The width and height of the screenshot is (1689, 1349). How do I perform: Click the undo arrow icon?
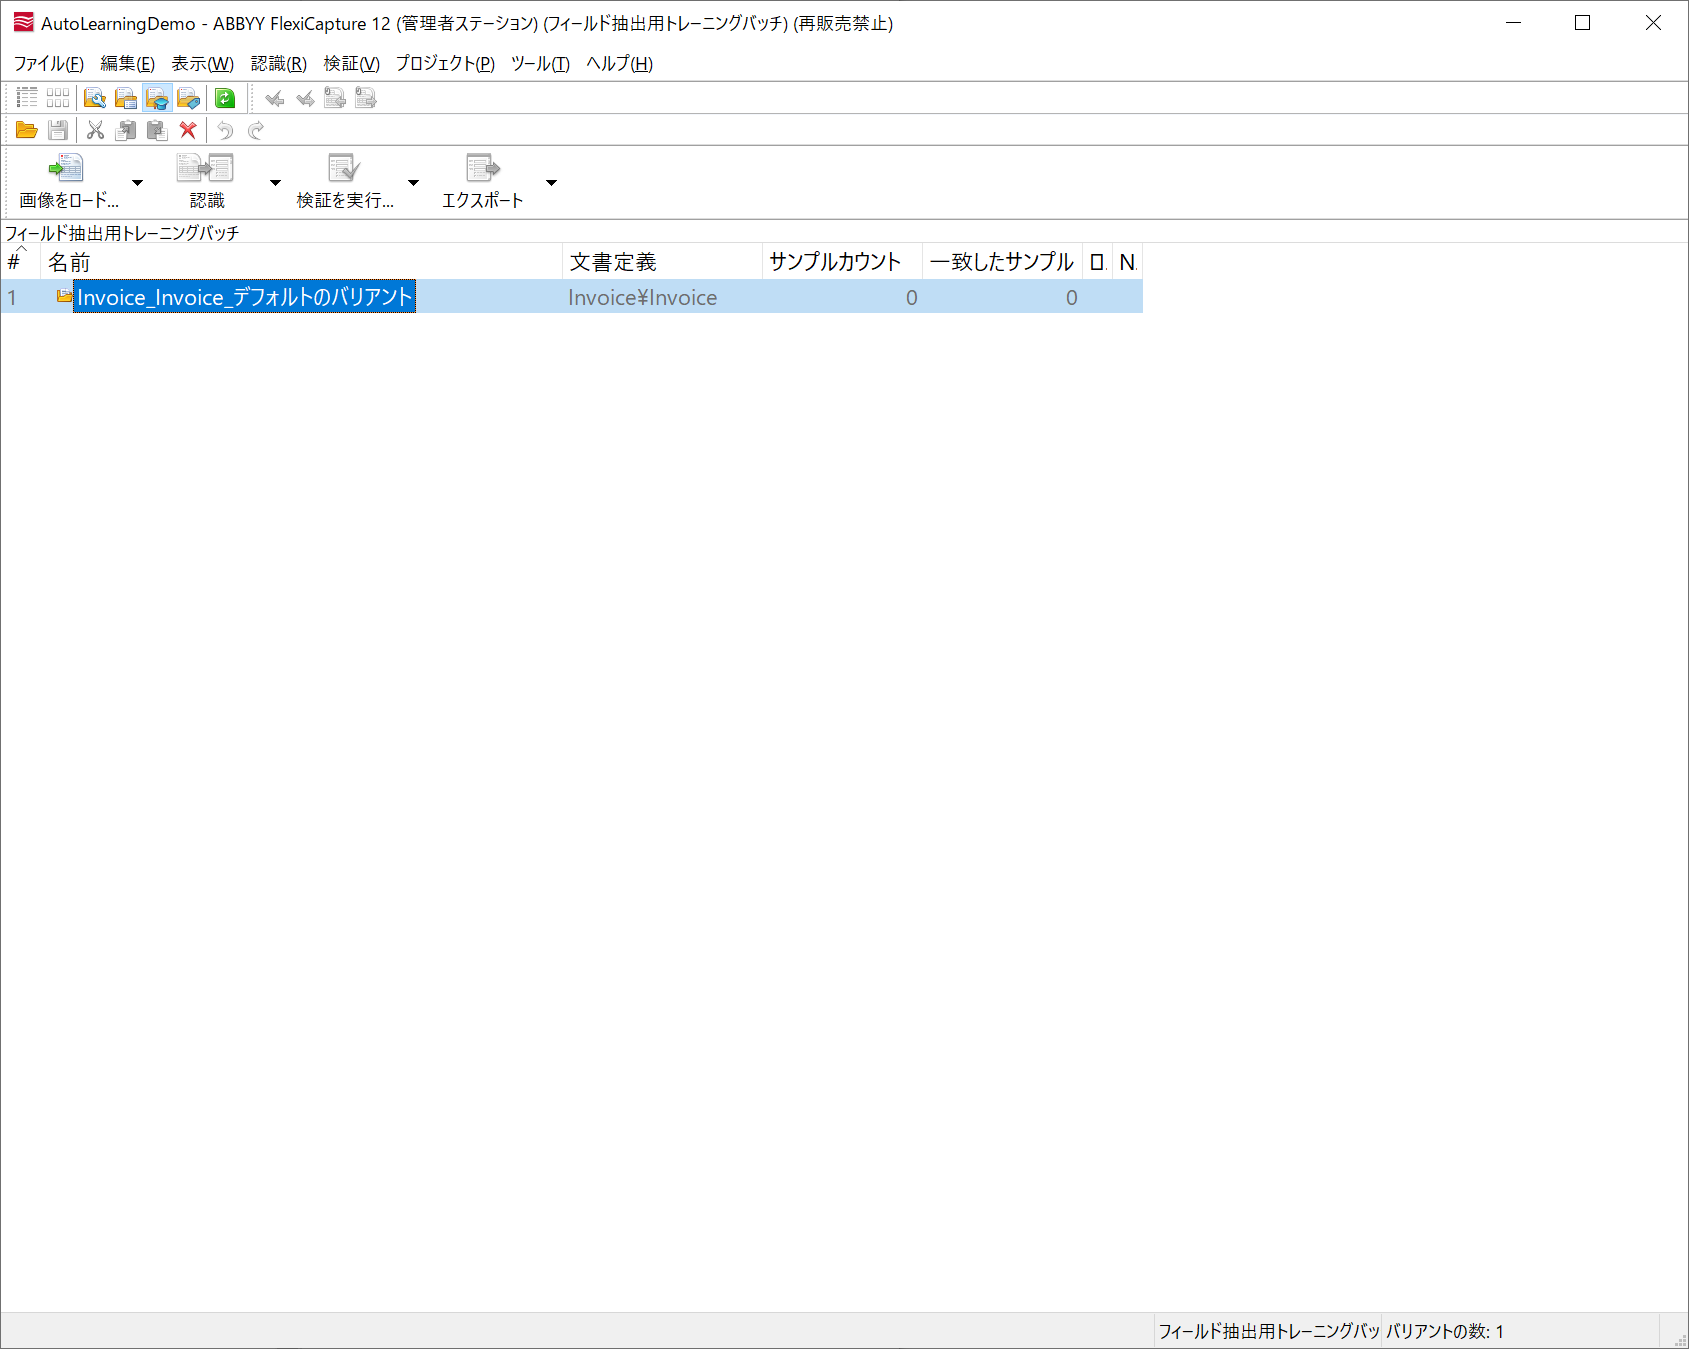point(225,130)
